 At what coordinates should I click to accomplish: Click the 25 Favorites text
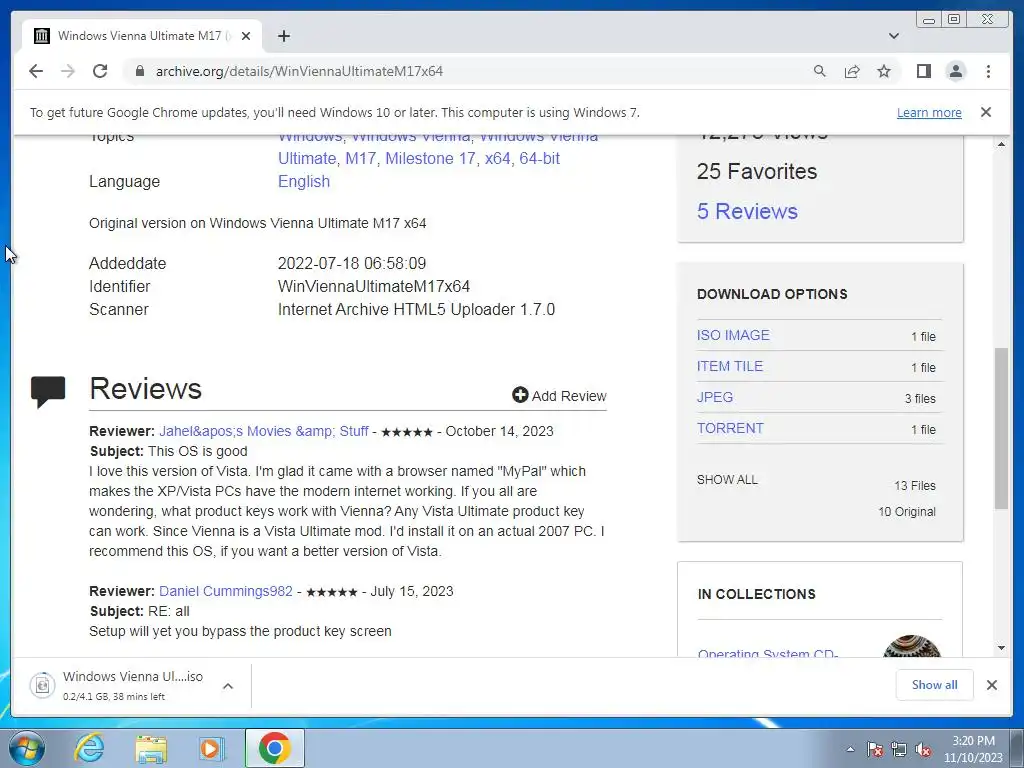(756, 171)
